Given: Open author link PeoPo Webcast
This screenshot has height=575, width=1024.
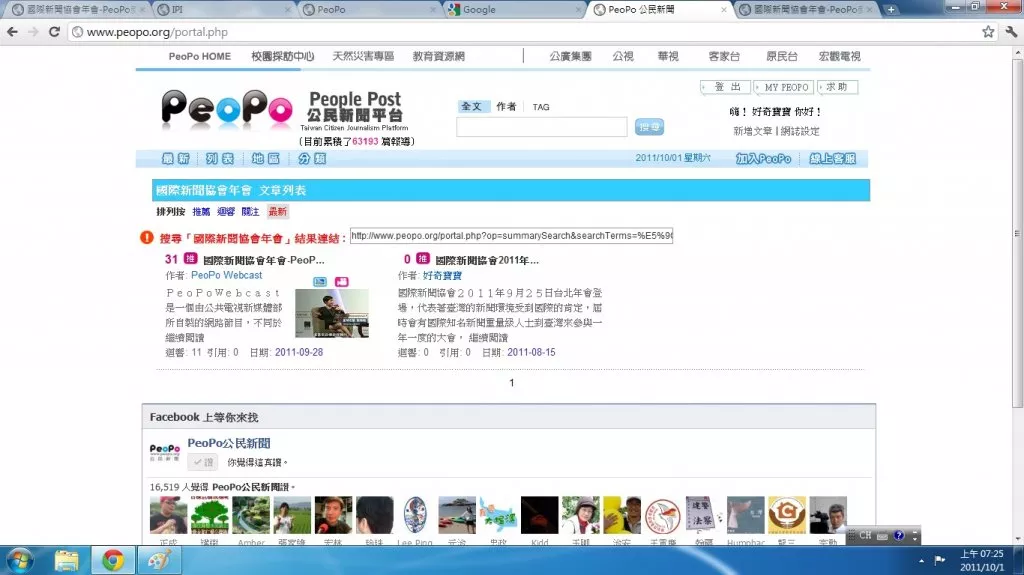Looking at the screenshot, I should (x=227, y=275).
